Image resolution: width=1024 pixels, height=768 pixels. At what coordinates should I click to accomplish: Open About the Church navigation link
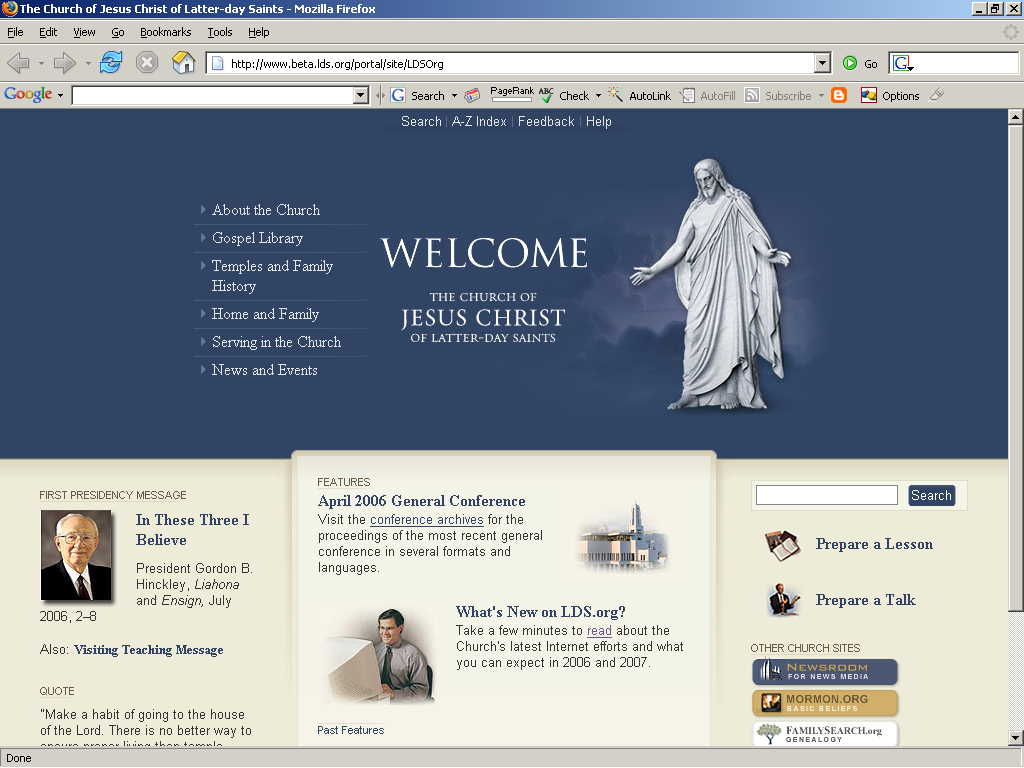click(266, 210)
